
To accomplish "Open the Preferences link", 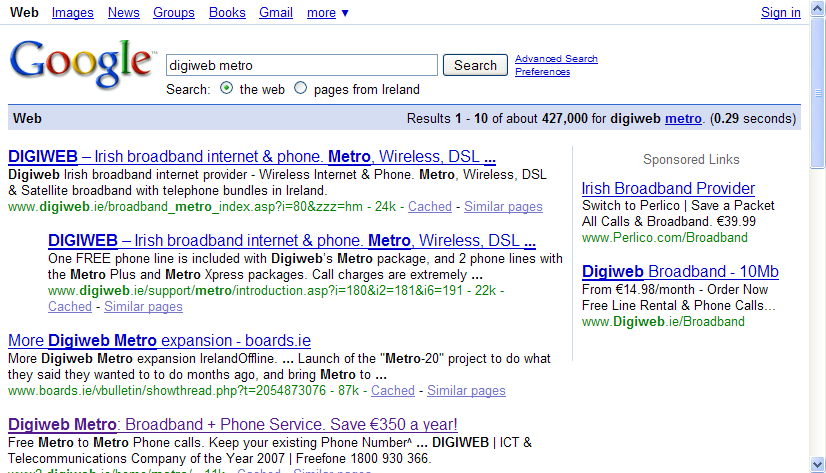I will tap(543, 72).
